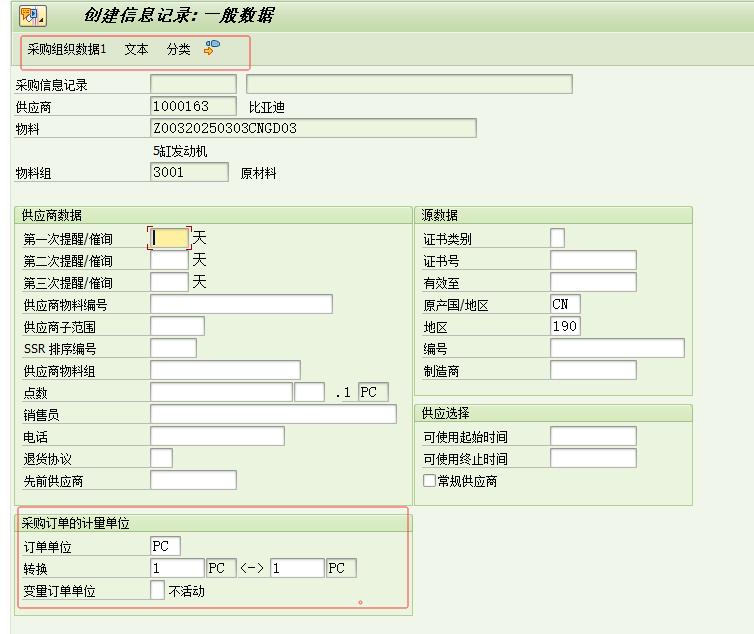
Task: Click the SAP menu icon beside the title
Action: tap(32, 16)
